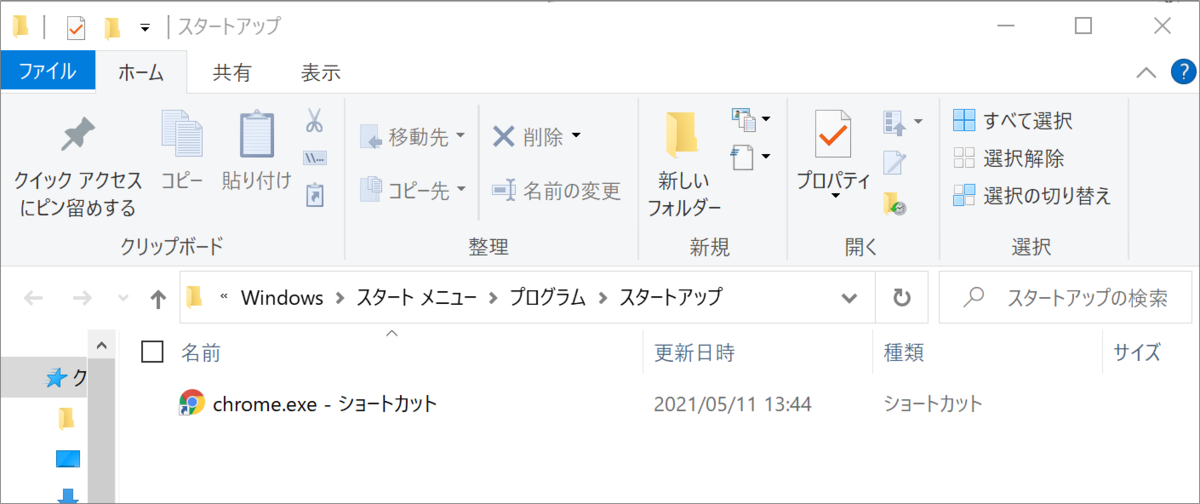Click the Copy (コピー) ribbon button
Screen dimensions: 1200x504
pyautogui.click(x=182, y=150)
